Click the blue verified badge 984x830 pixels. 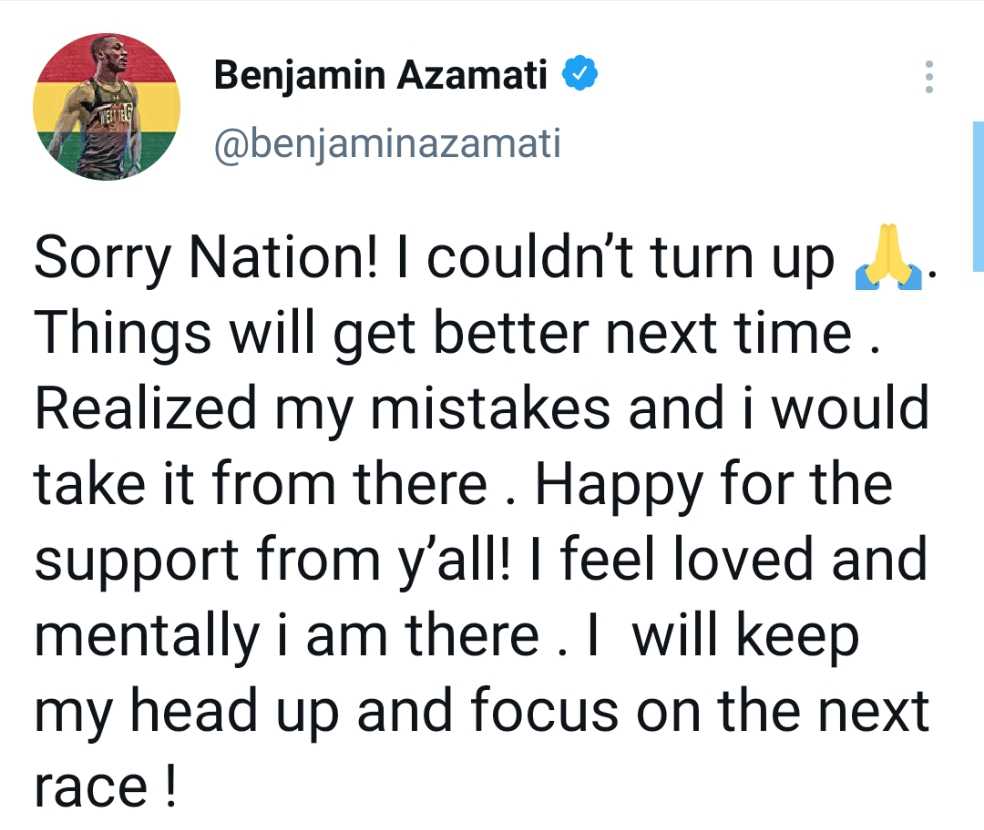coord(581,75)
